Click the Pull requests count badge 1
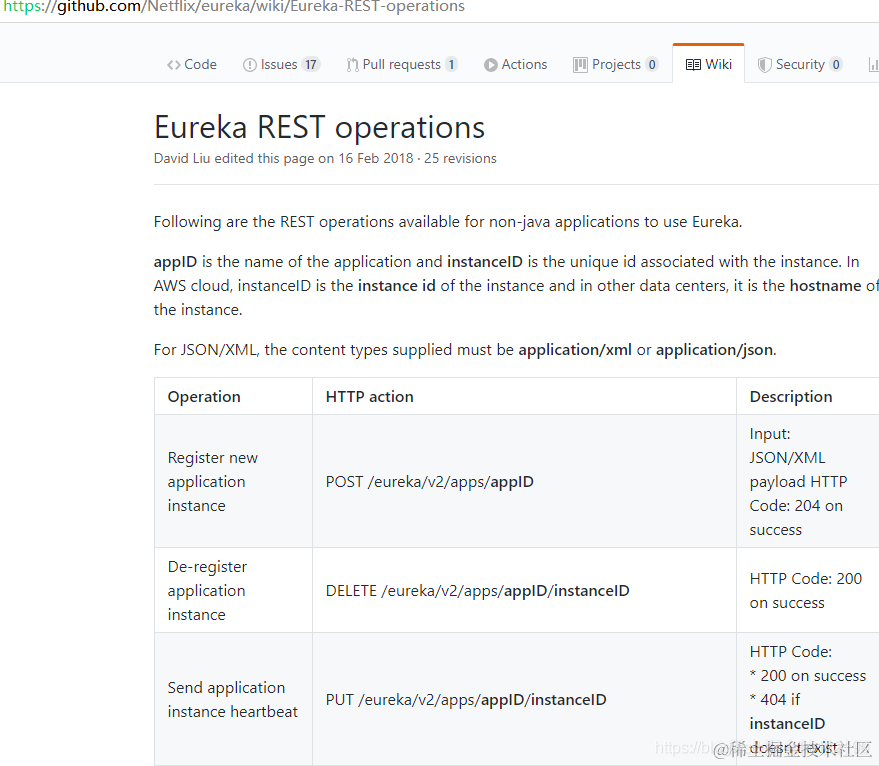Viewport: 879px width, 766px height. 451,64
